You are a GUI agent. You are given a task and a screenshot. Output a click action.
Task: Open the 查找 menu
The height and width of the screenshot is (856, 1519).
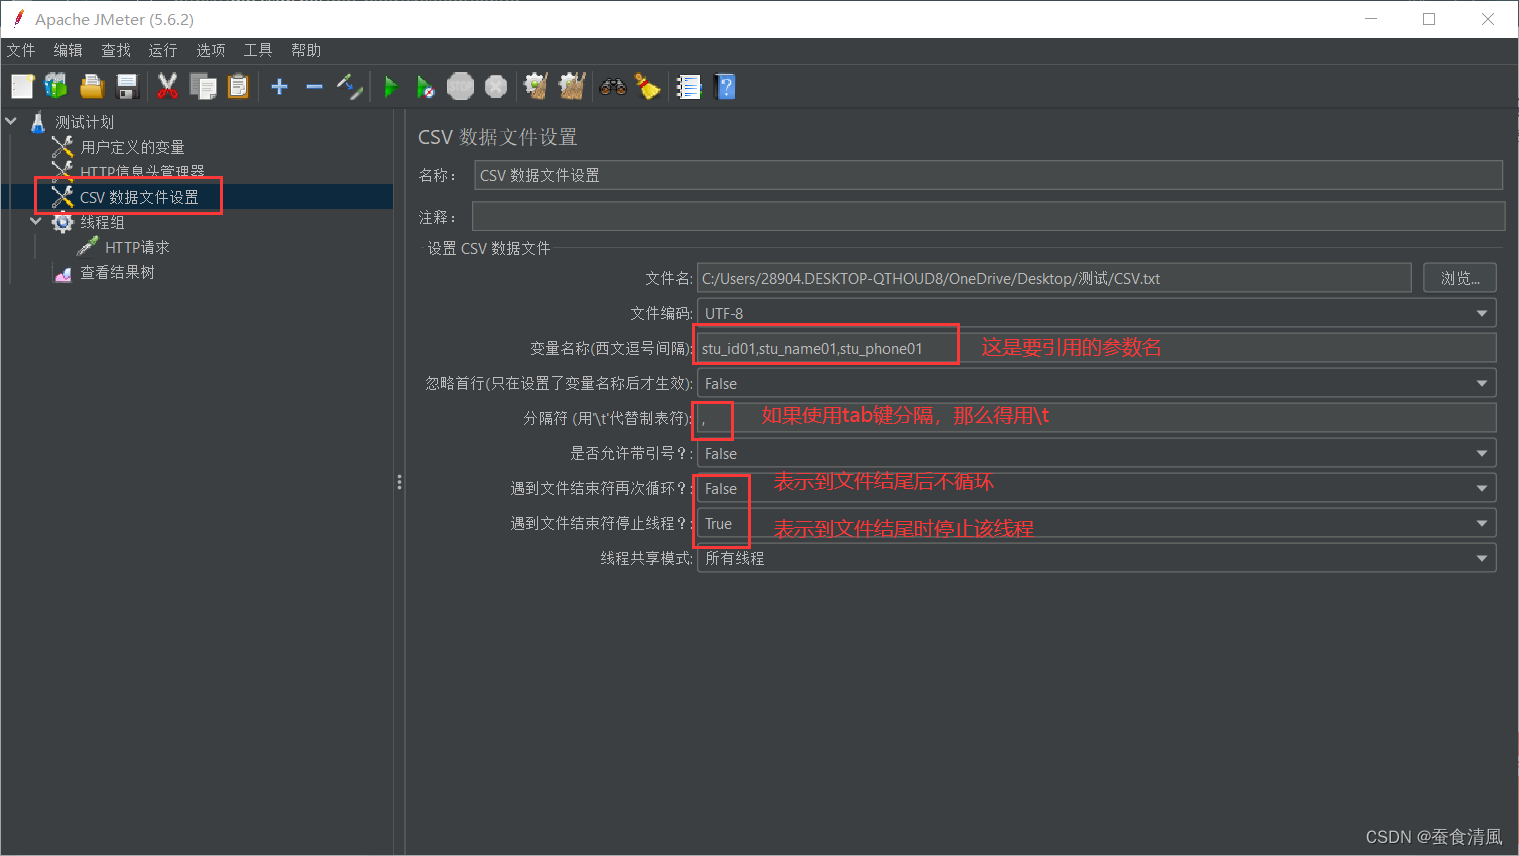click(x=116, y=50)
